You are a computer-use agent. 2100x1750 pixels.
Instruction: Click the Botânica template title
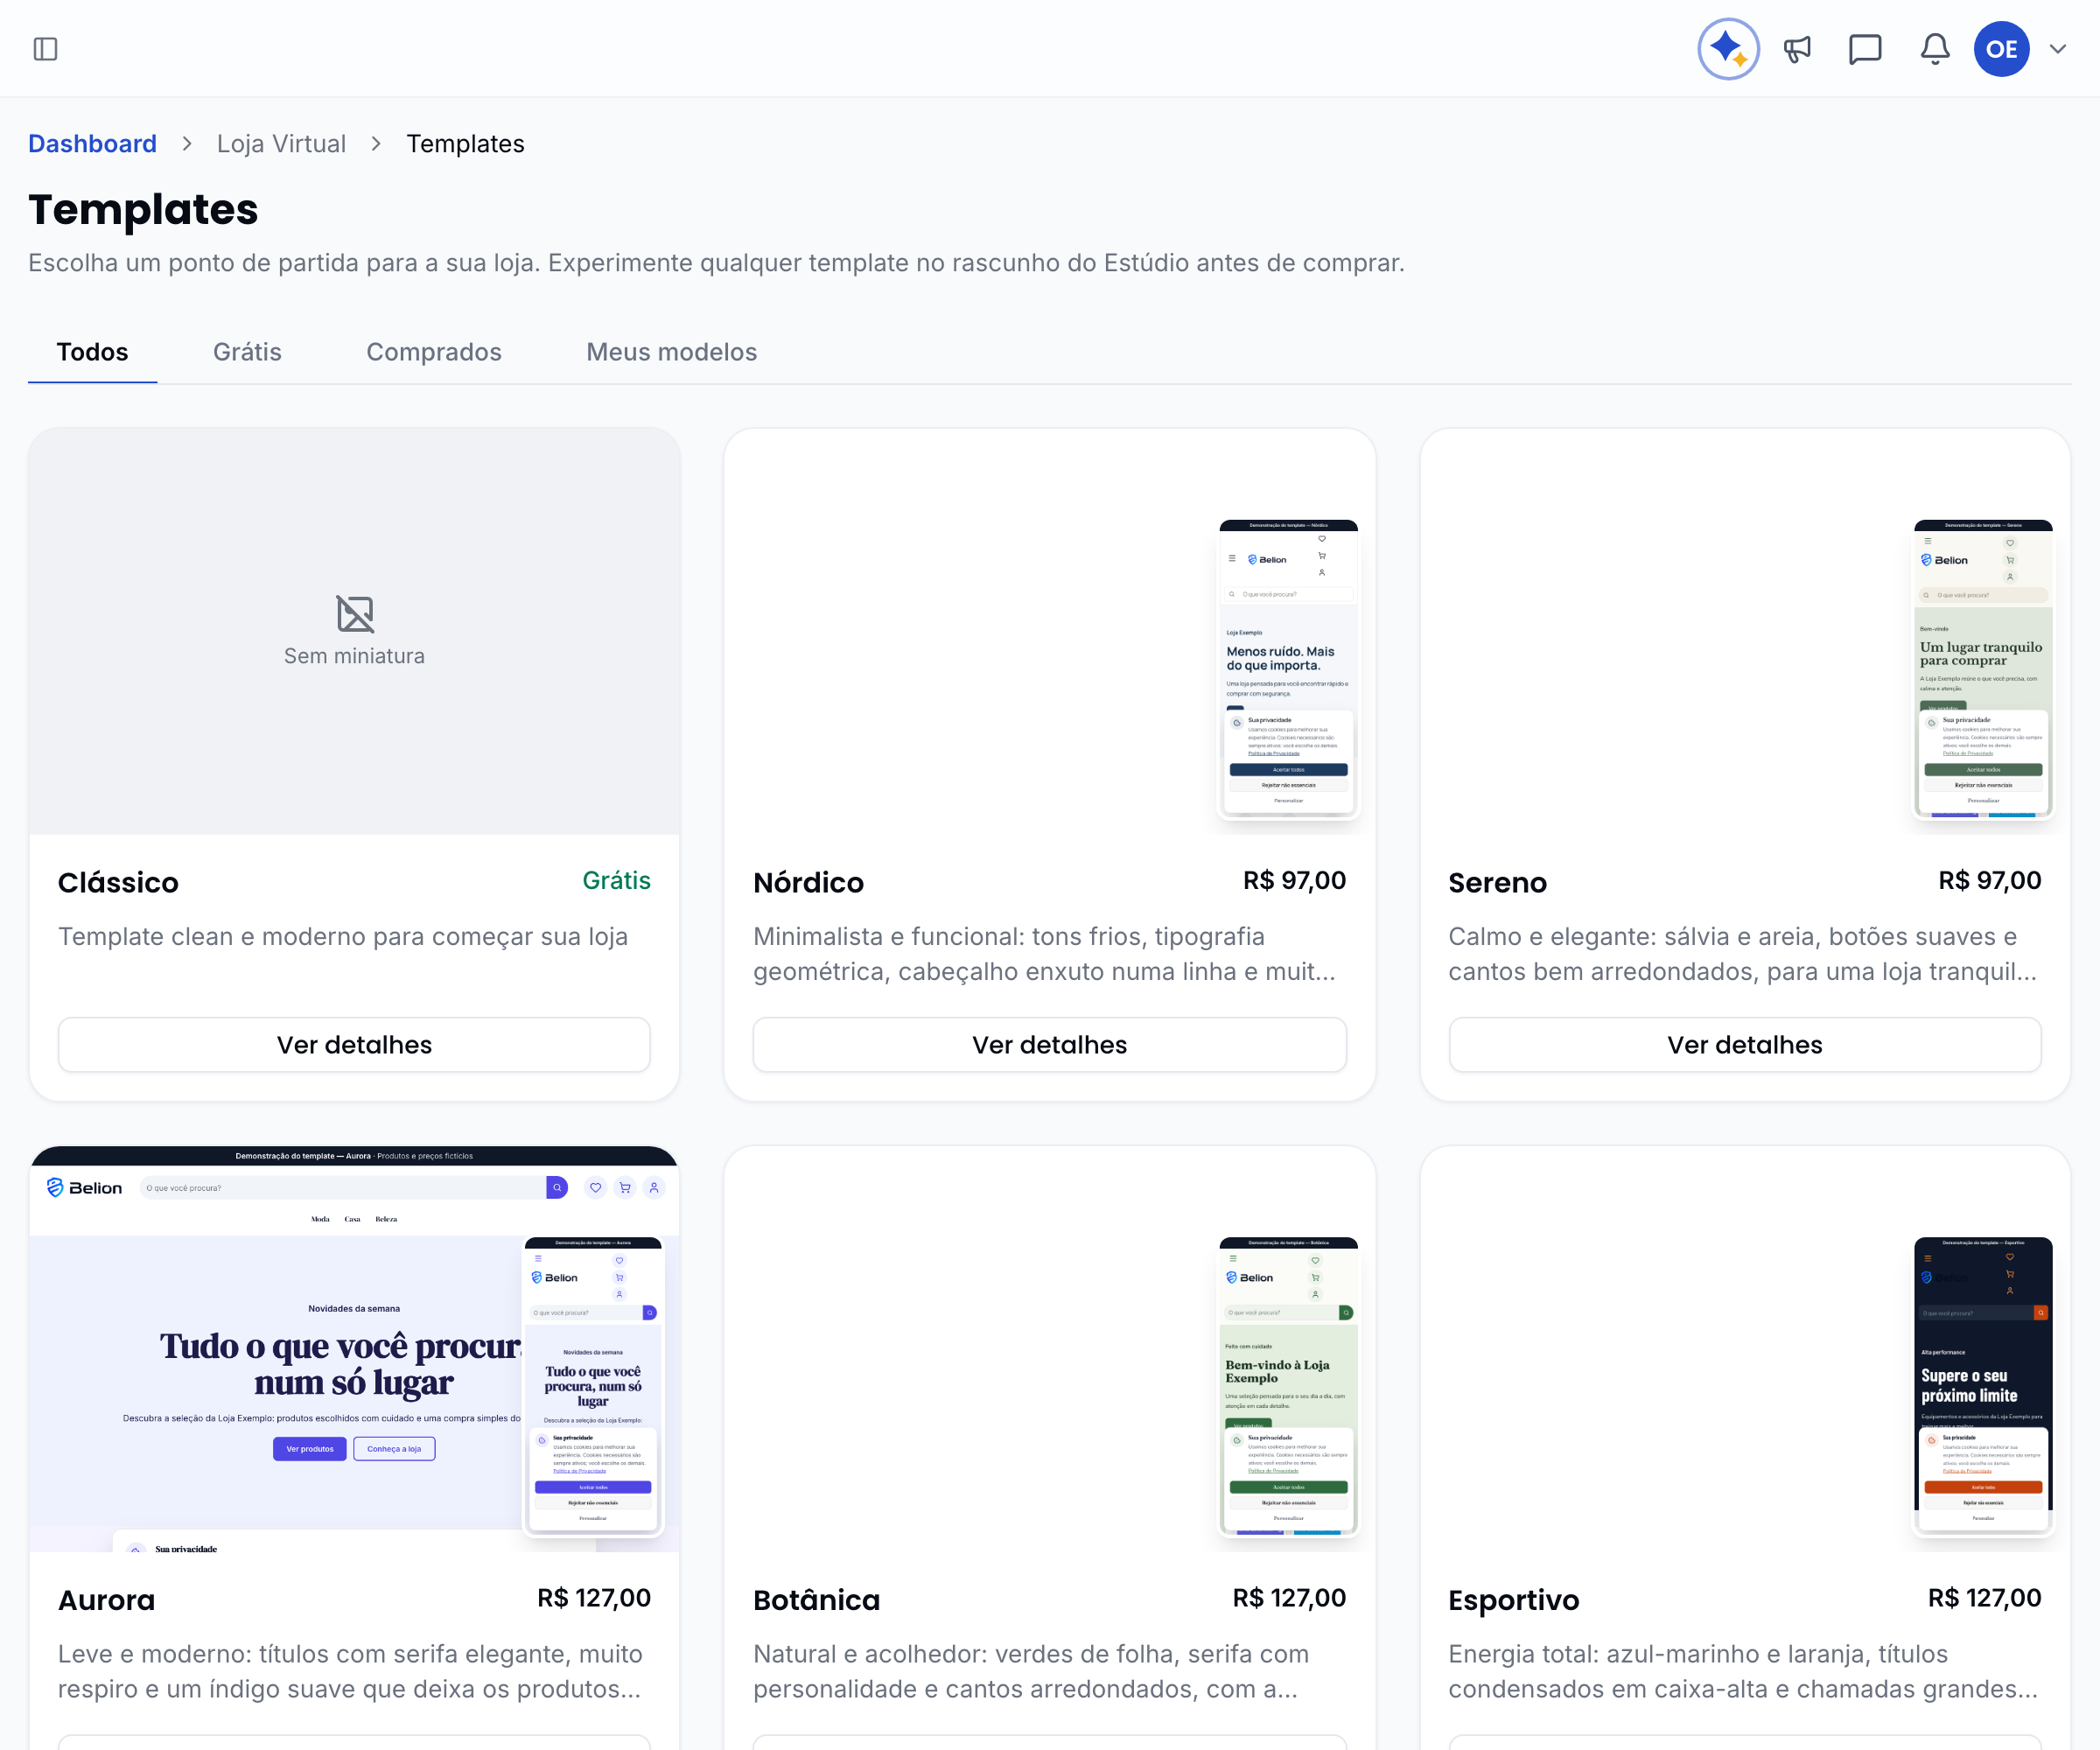[x=816, y=1600]
